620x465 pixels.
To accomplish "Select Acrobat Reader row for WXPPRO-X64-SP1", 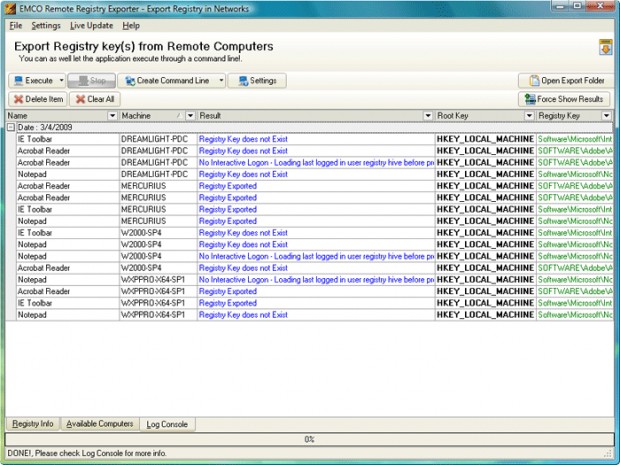I will click(315, 291).
